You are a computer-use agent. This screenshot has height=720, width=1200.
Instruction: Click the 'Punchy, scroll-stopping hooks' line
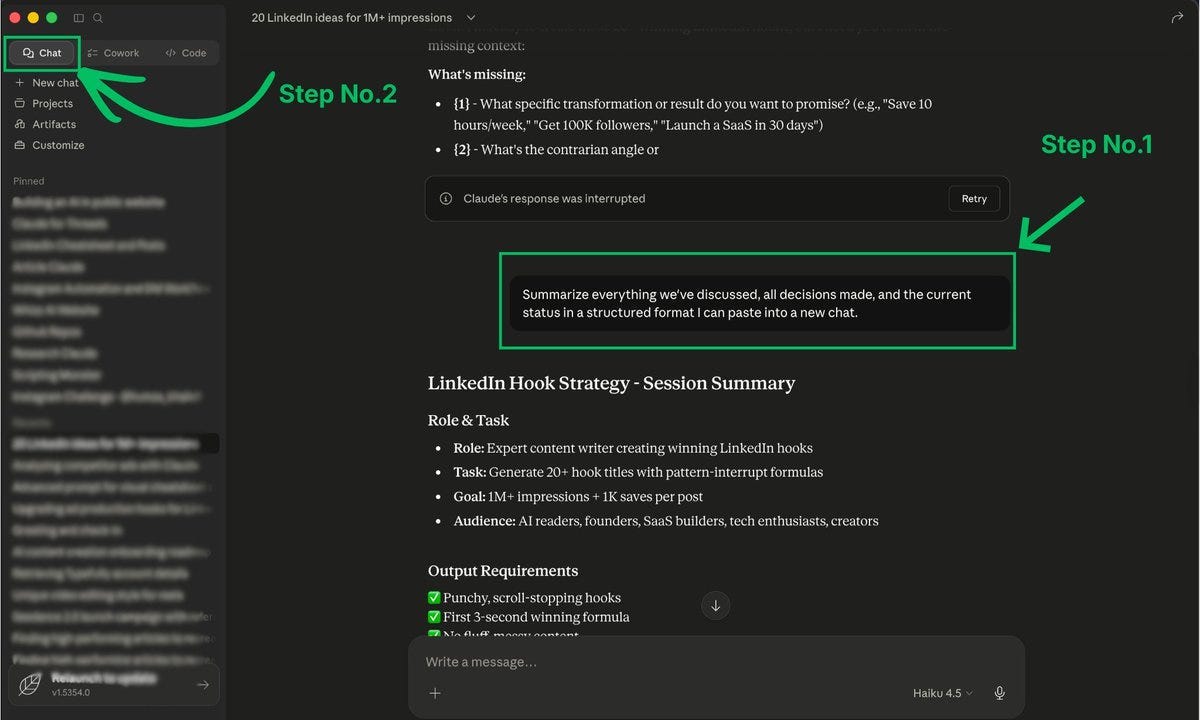coord(524,598)
